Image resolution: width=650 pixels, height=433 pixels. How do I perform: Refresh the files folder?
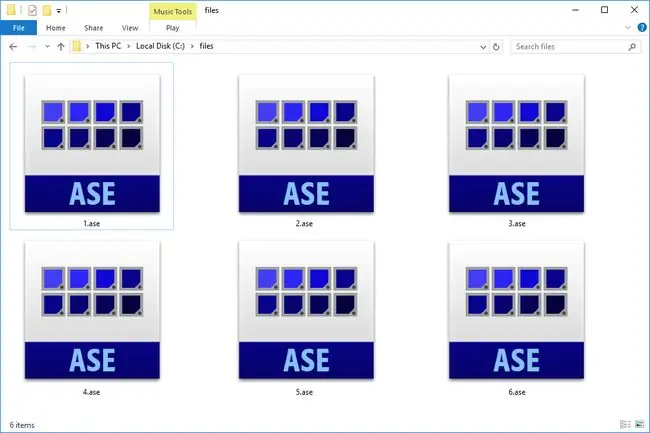496,47
